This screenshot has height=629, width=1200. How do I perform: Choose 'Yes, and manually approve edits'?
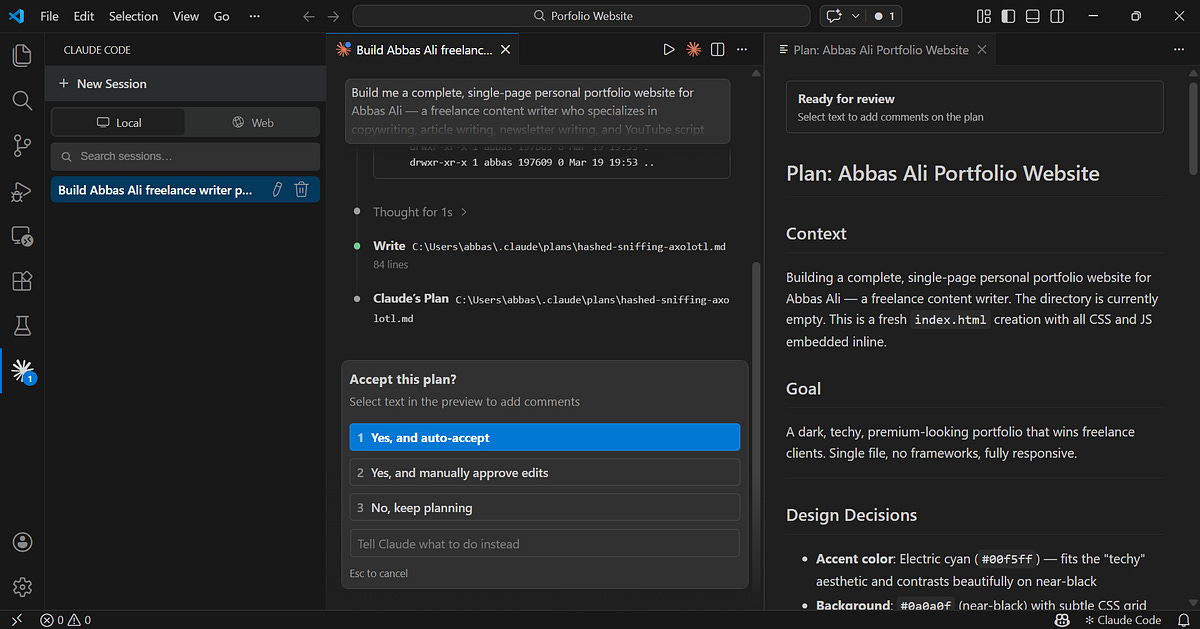coord(545,472)
